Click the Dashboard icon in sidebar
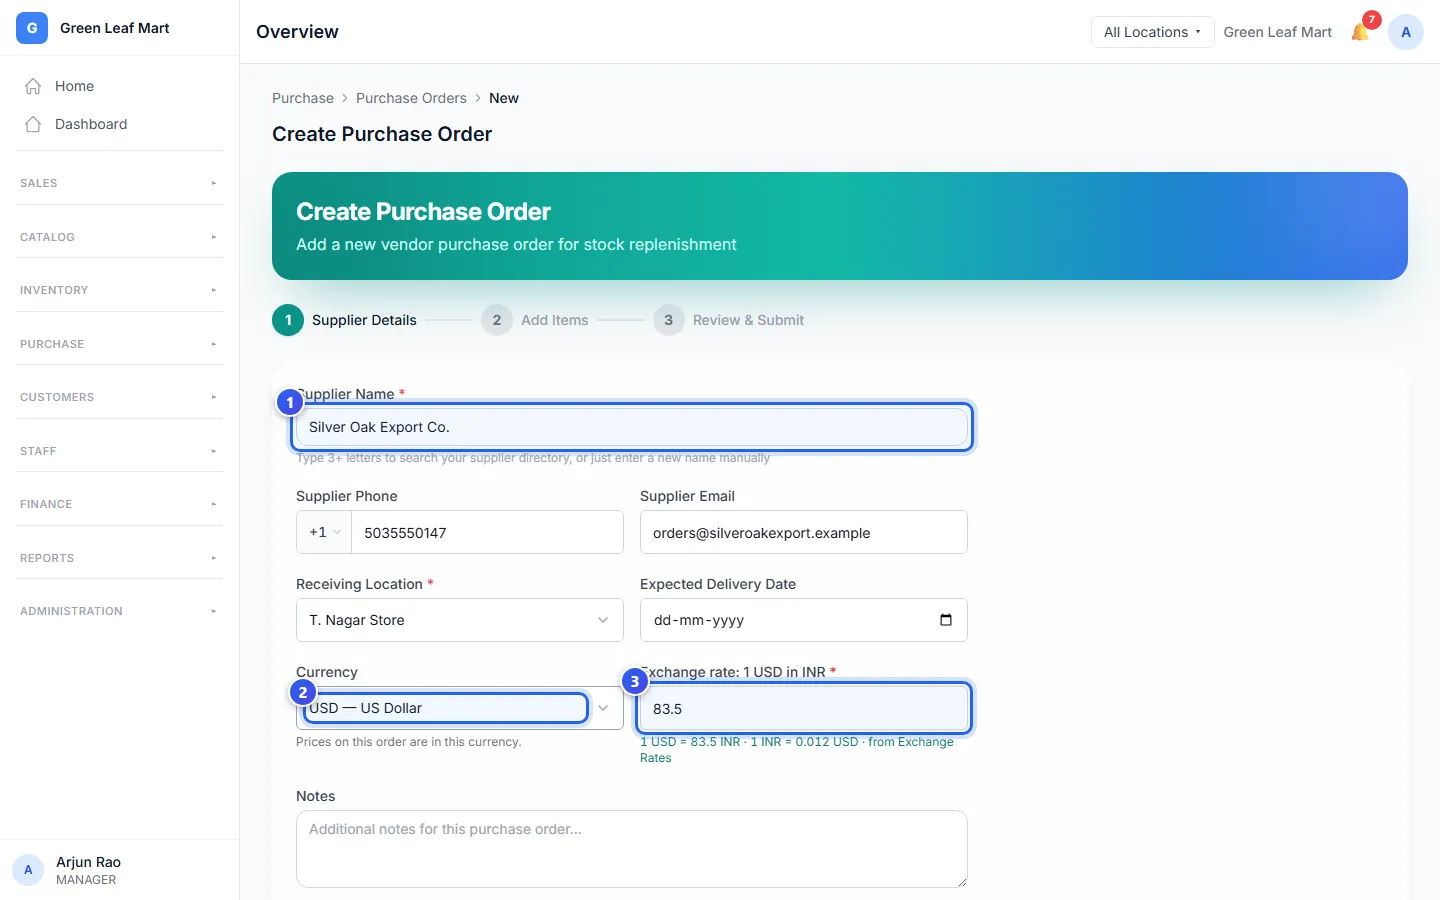1440x900 pixels. 33,124
